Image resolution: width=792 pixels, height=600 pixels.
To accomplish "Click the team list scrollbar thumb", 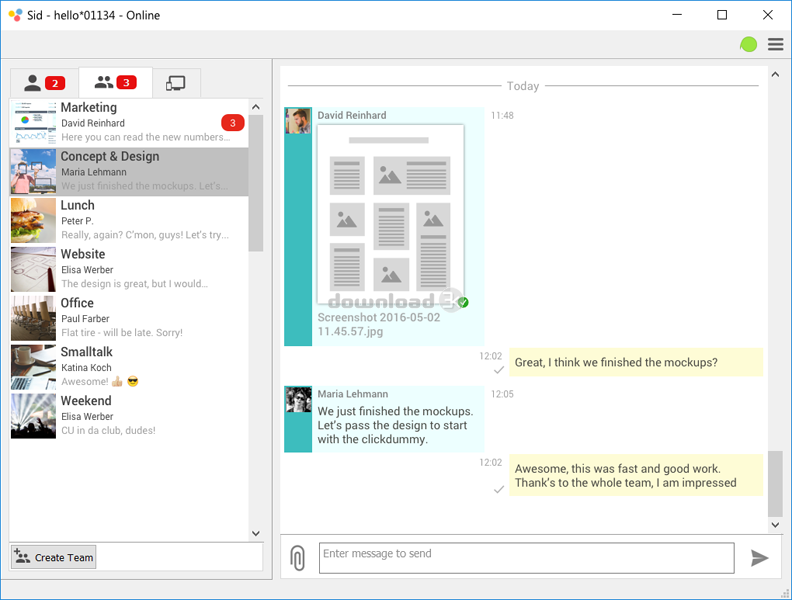I will (256, 183).
